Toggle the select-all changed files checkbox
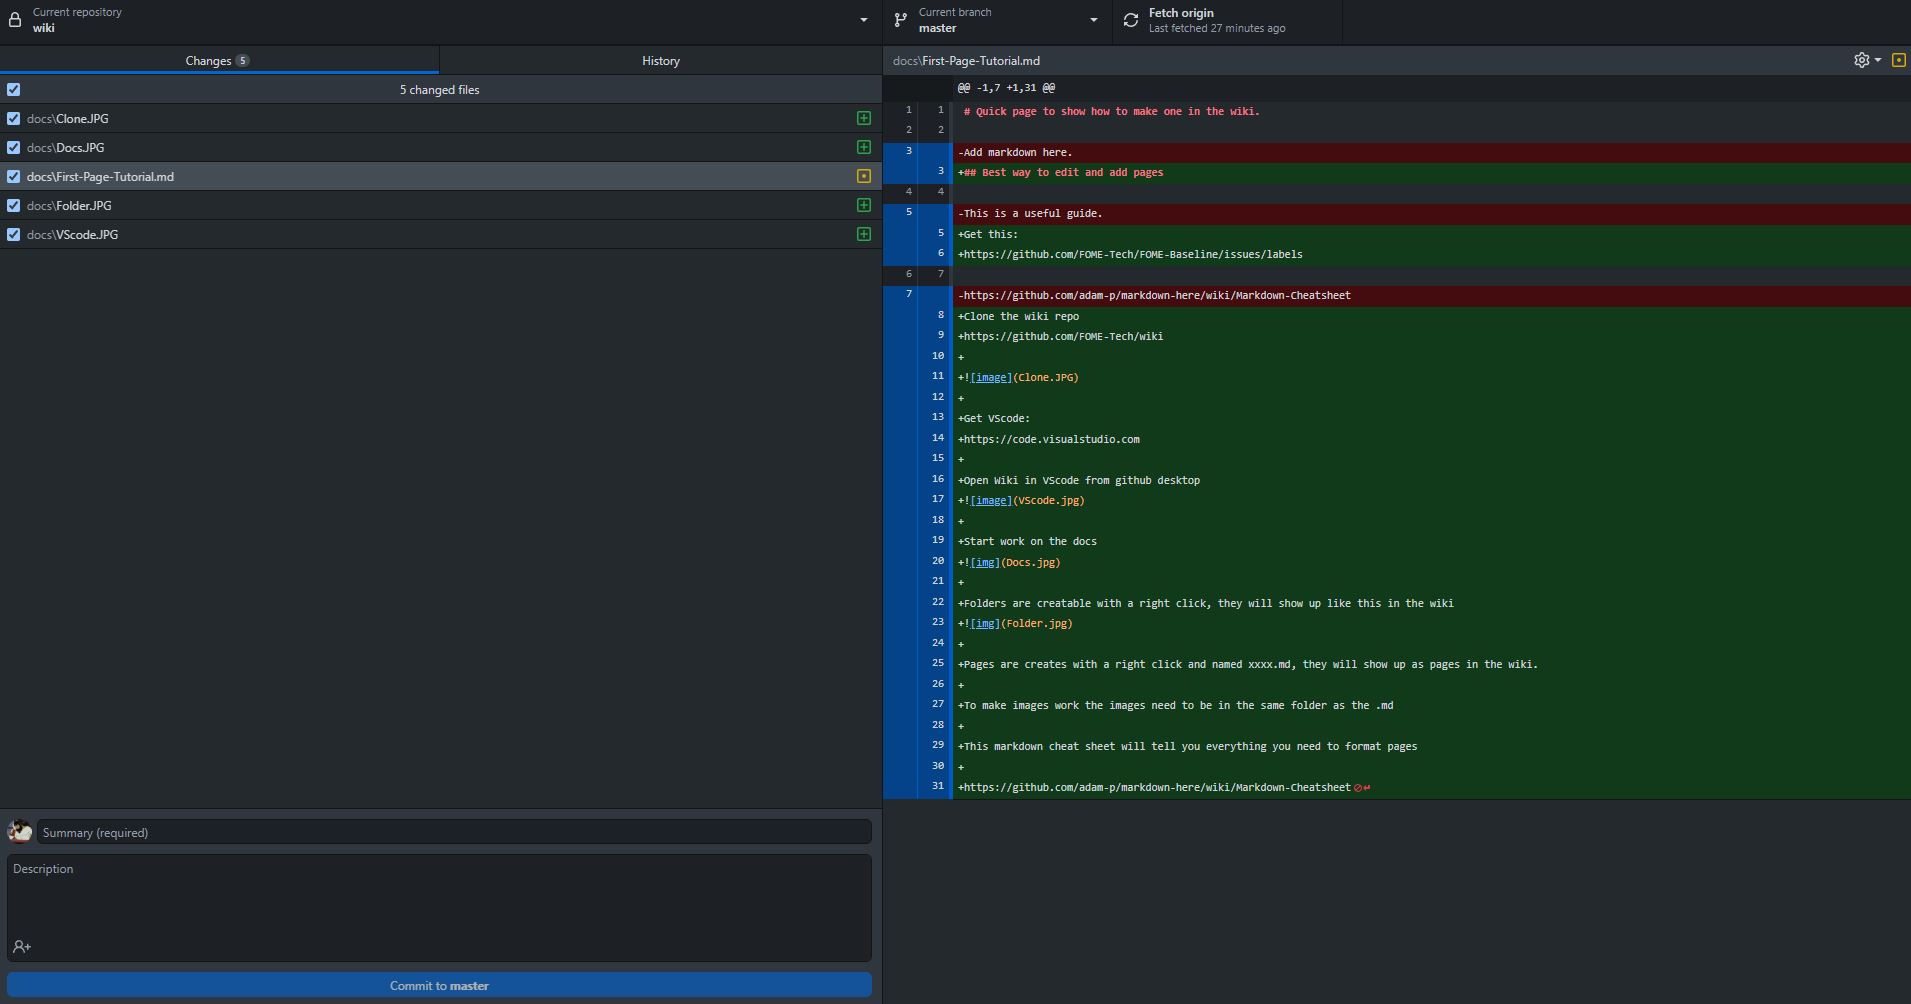Screen dimensions: 1911x1004 click(14, 89)
